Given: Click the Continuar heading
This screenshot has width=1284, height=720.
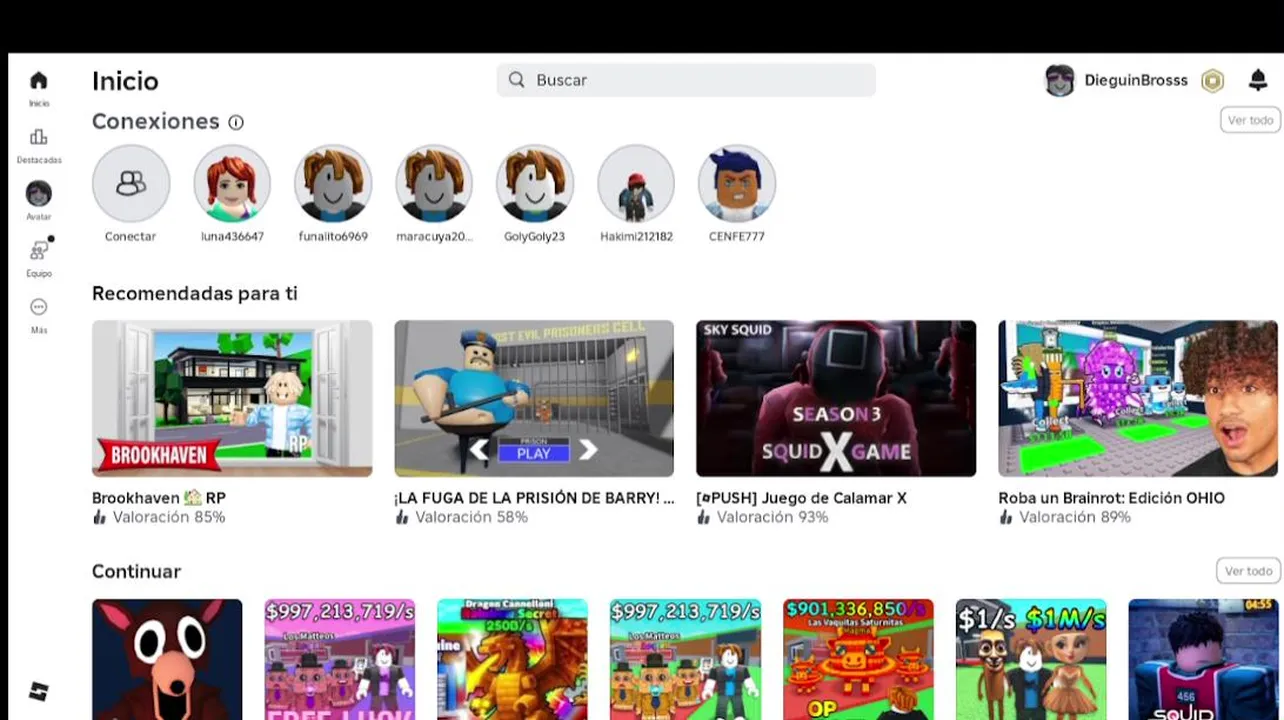Looking at the screenshot, I should tap(136, 571).
